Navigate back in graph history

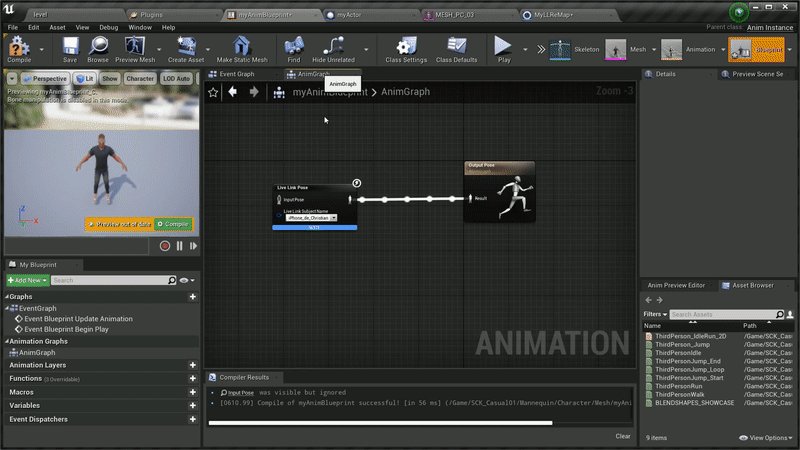click(x=233, y=92)
